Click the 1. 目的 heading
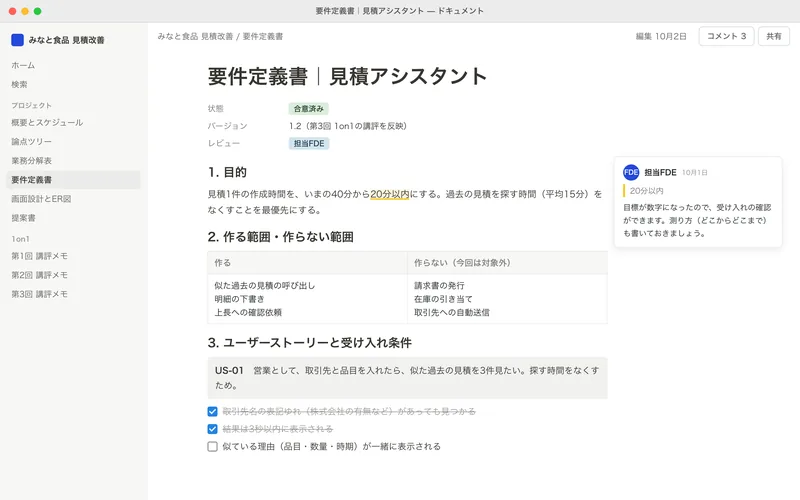 tap(227, 172)
